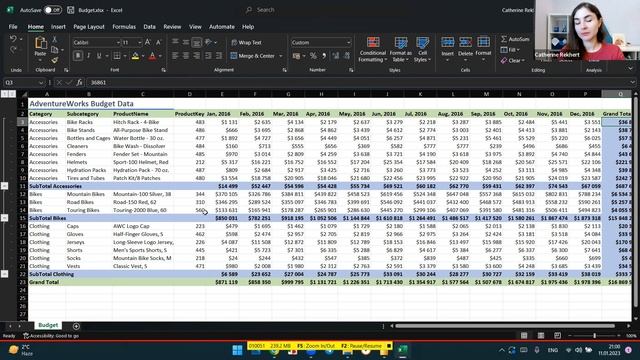Click the Copy icon
This screenshot has width=640, height=360.
point(55,50)
